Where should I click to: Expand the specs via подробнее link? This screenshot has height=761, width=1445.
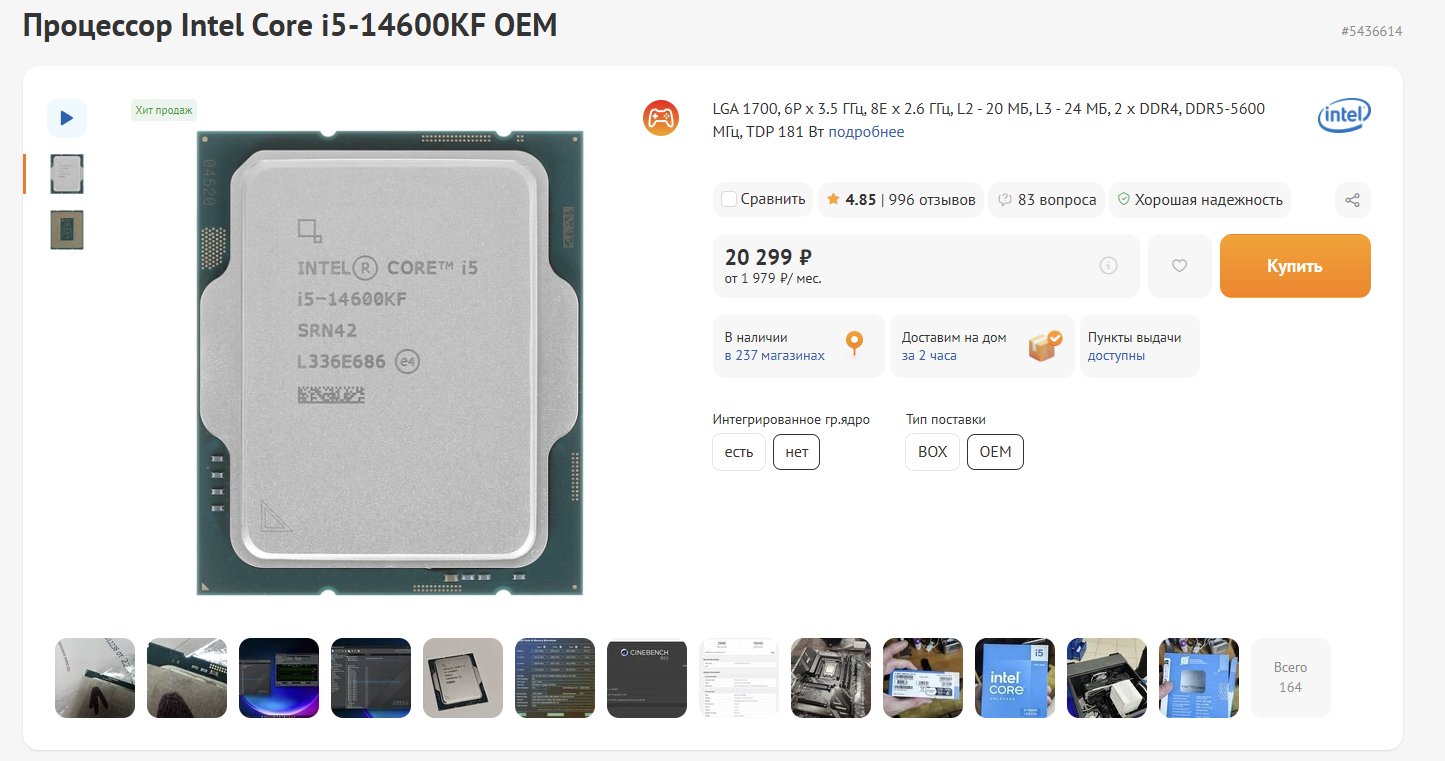[866, 132]
